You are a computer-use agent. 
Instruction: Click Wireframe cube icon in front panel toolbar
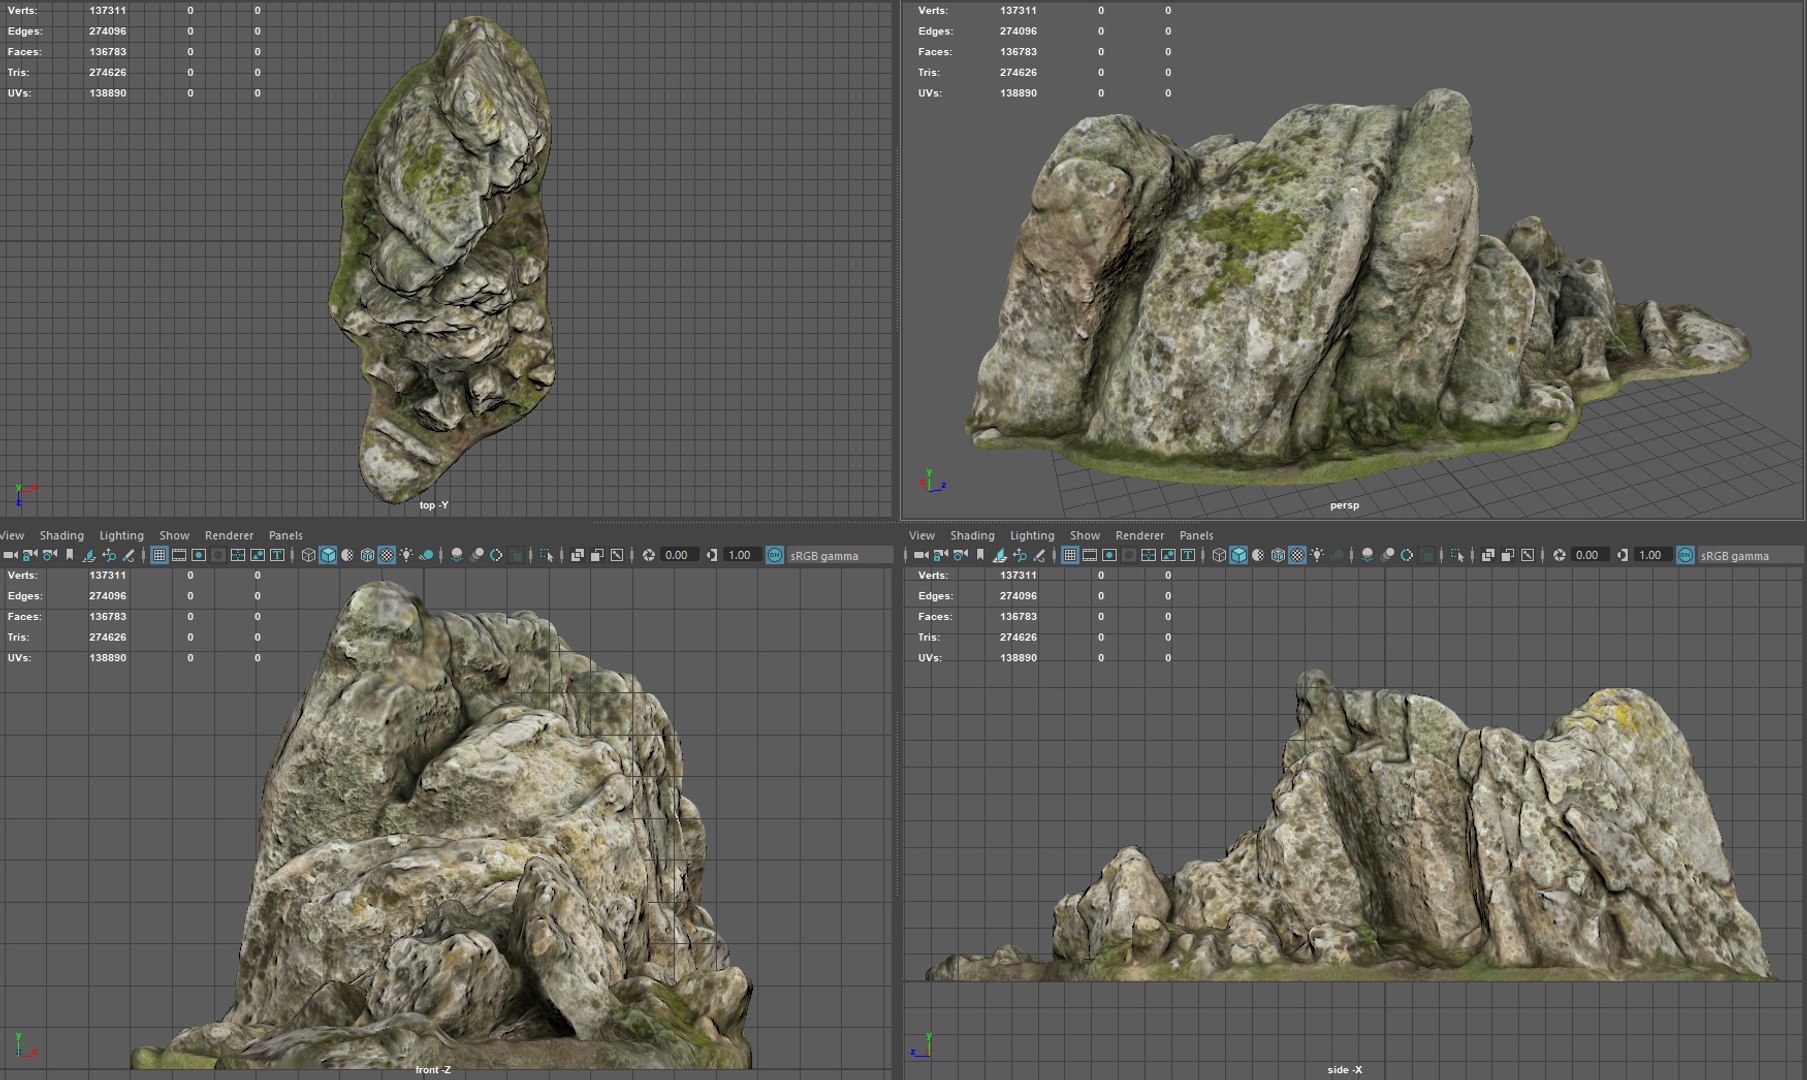(x=308, y=555)
